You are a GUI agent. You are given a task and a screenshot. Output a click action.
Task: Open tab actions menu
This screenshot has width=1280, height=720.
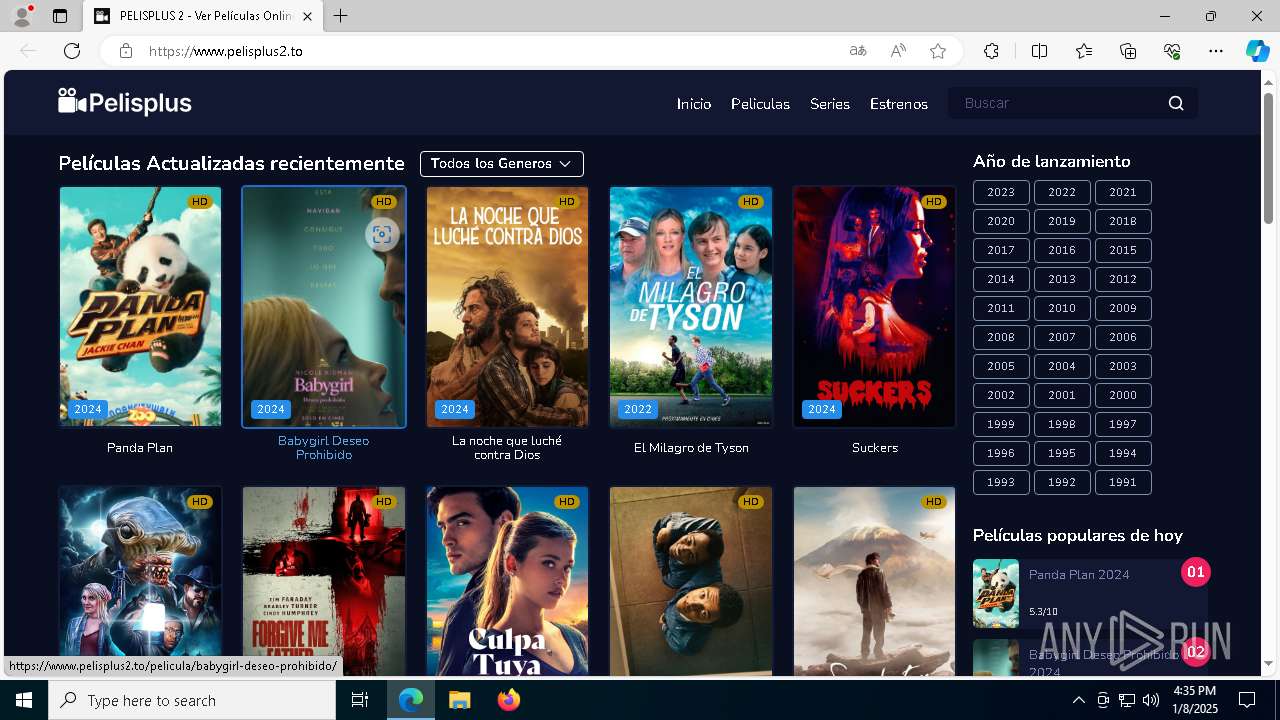tap(60, 16)
